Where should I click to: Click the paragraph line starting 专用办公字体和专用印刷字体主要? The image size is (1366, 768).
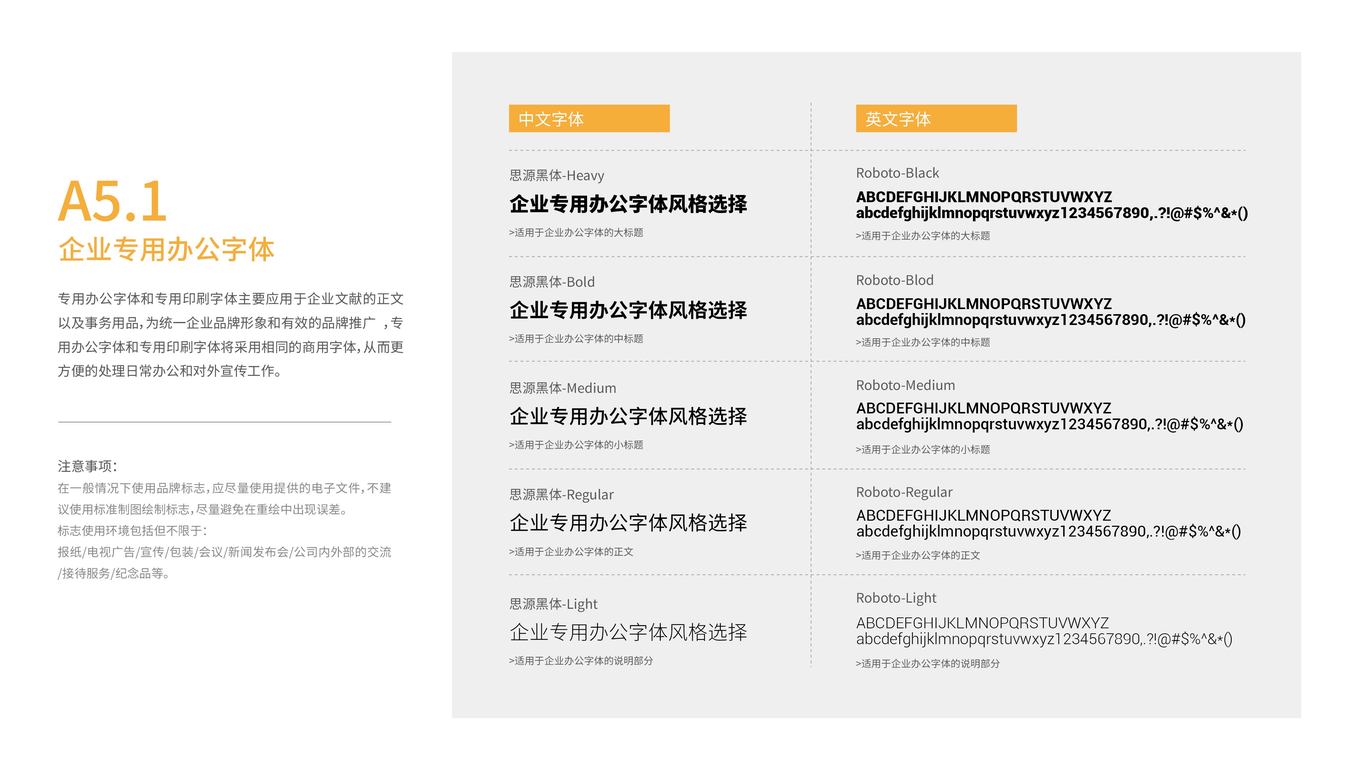tap(231, 298)
